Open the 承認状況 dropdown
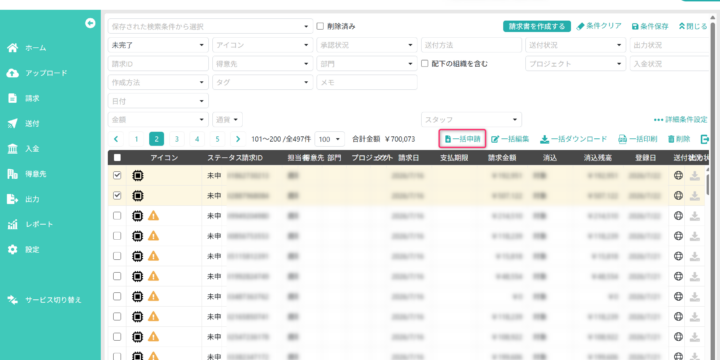Screen dimensions: 720x360 [367, 45]
